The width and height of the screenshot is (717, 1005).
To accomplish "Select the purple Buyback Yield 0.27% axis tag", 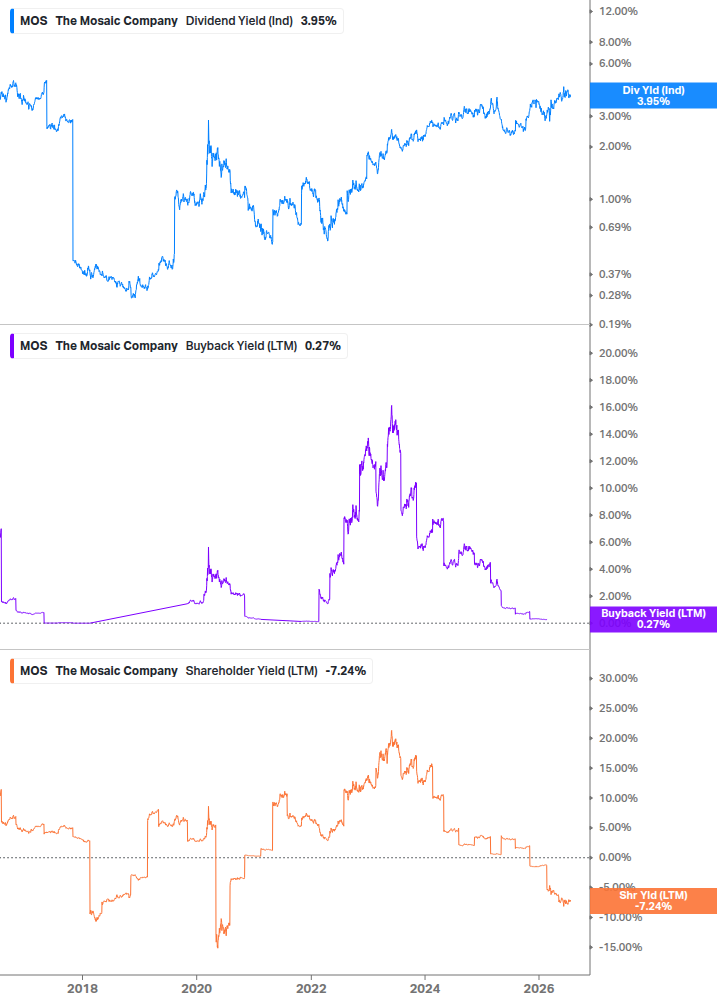I will tap(653, 619).
